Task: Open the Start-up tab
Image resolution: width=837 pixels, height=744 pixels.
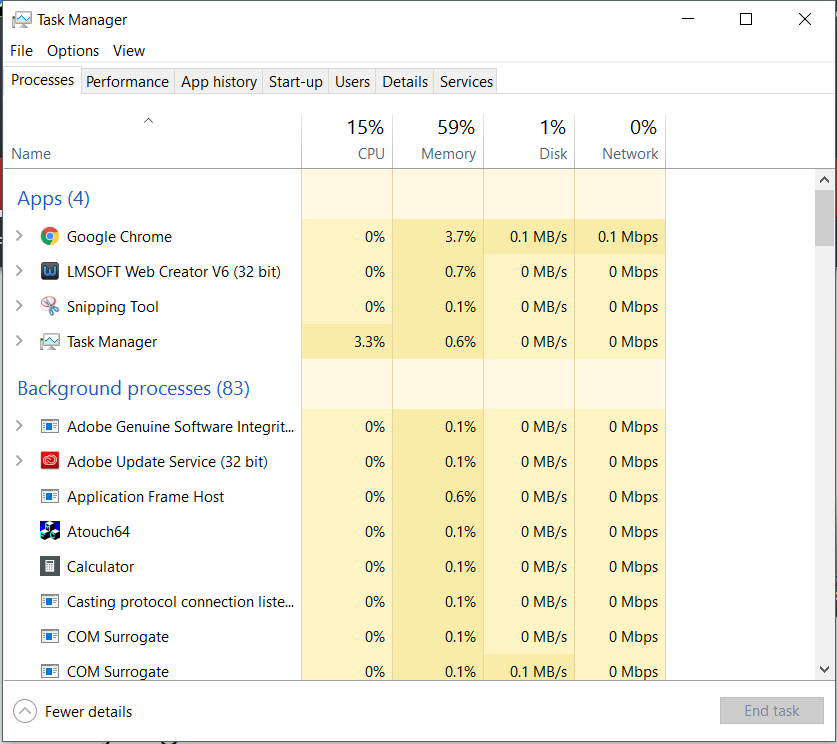Action: [295, 82]
